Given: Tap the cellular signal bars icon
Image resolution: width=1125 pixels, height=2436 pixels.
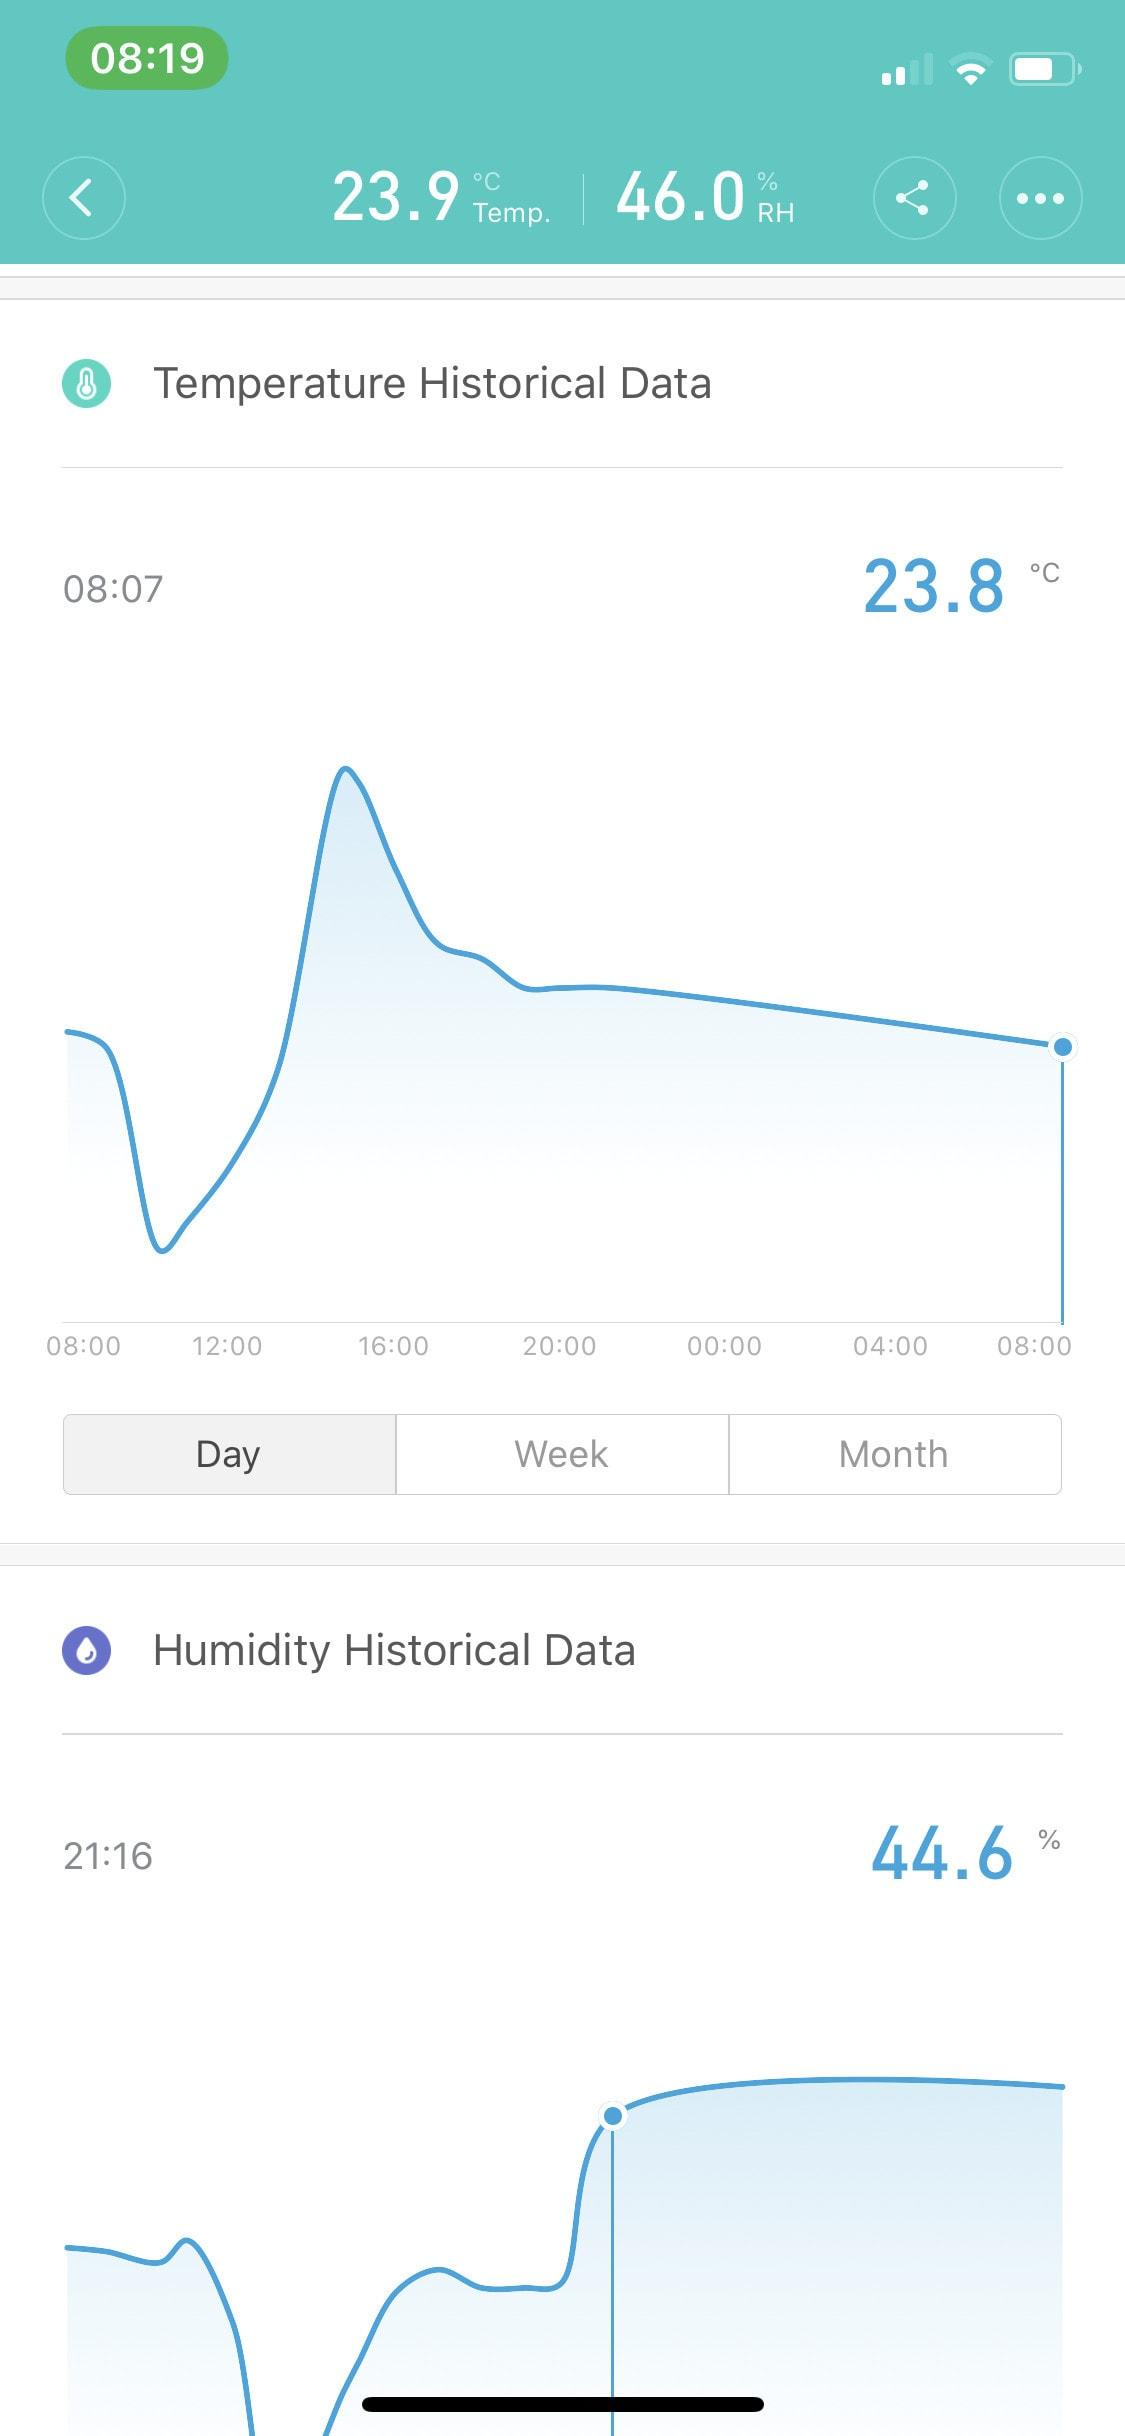Looking at the screenshot, I should click(906, 70).
